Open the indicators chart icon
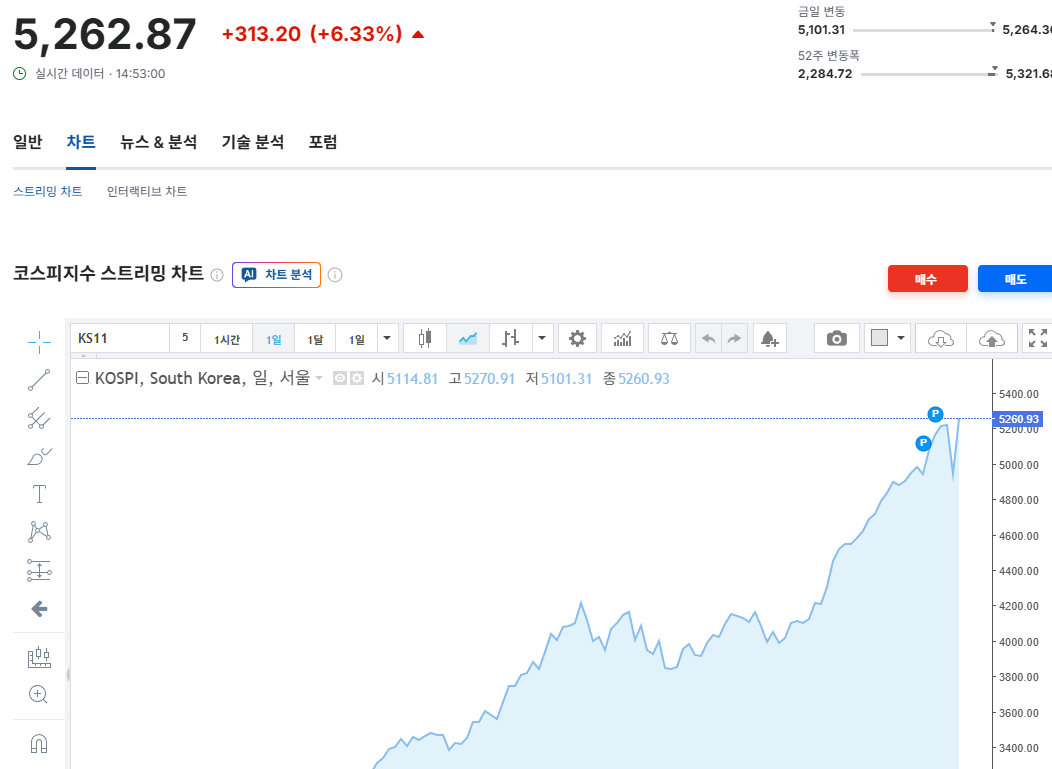The width and height of the screenshot is (1052, 769). [622, 339]
